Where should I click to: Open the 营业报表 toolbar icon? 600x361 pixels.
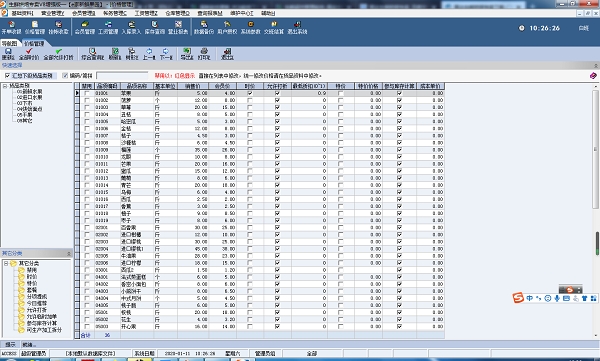pyautogui.click(x=178, y=28)
